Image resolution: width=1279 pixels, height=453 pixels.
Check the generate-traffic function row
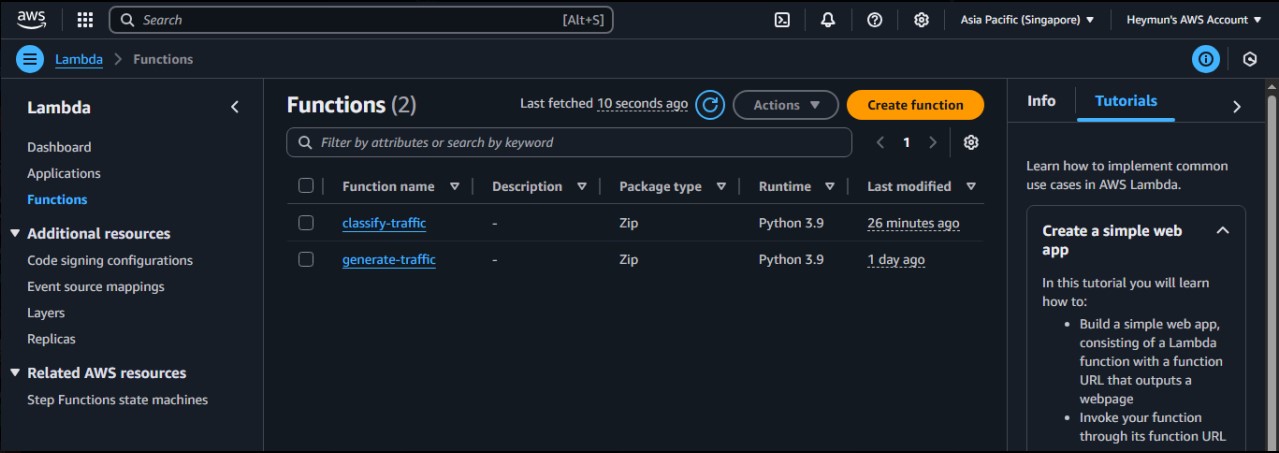[306, 260]
